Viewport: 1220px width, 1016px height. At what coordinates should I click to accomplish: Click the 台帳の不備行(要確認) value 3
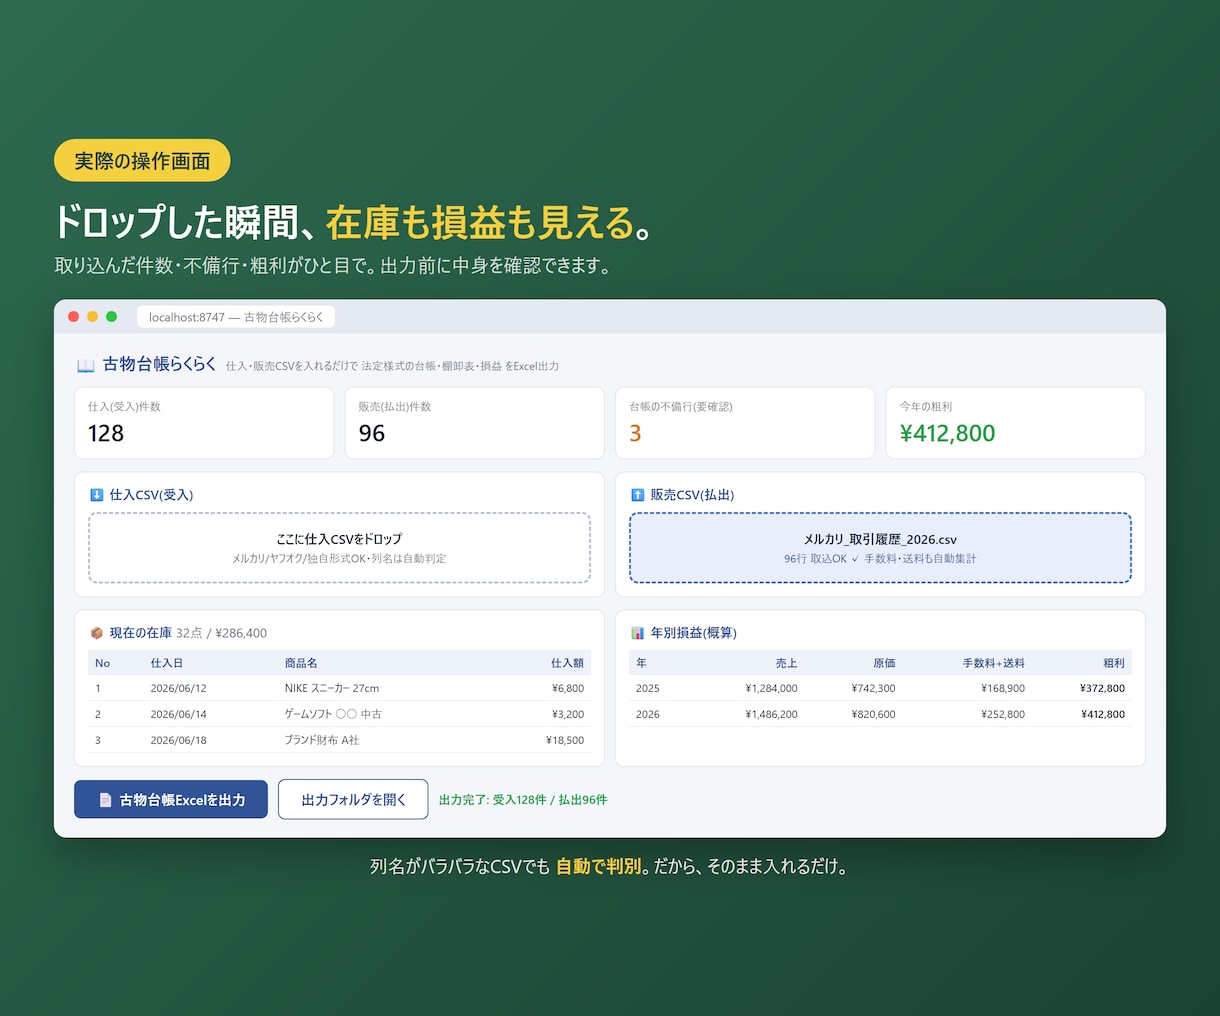click(635, 433)
